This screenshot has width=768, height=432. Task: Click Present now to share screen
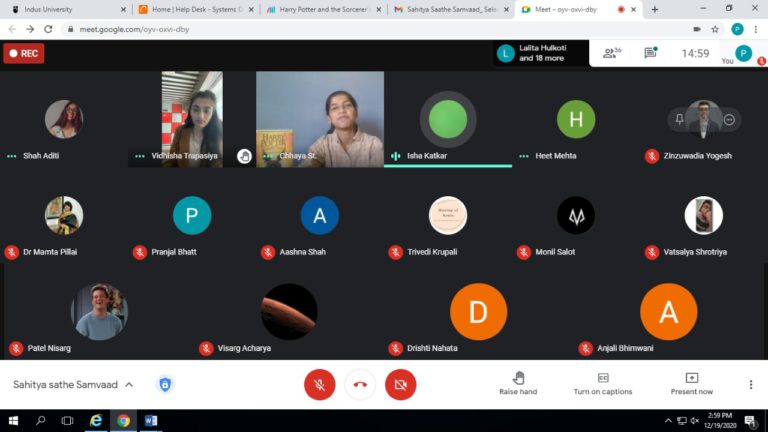pos(691,383)
